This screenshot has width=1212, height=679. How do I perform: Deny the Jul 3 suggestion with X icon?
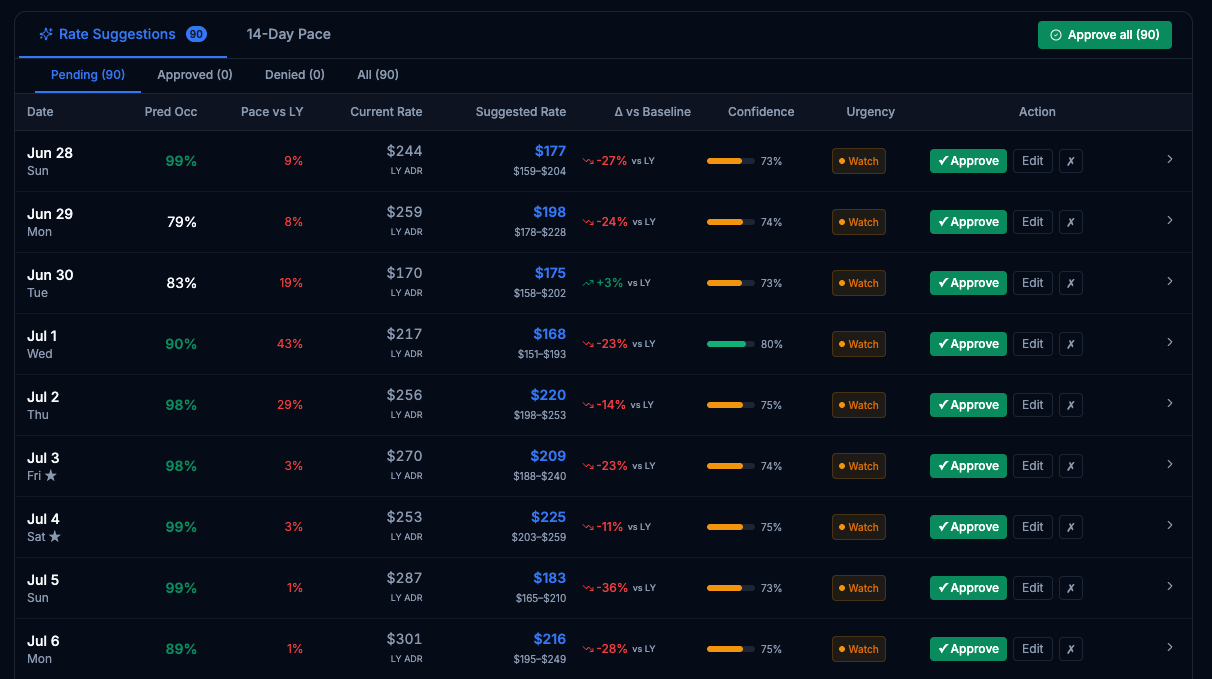1070,466
